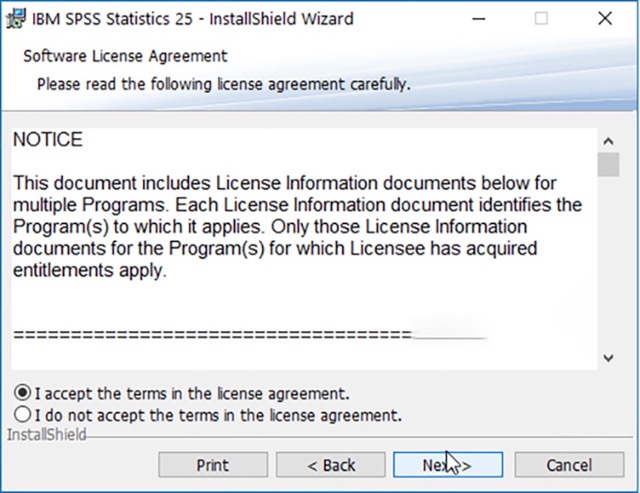The image size is (640, 493).
Task: Click the InstallShield installer icon in title bar
Action: pyautogui.click(x=16, y=19)
